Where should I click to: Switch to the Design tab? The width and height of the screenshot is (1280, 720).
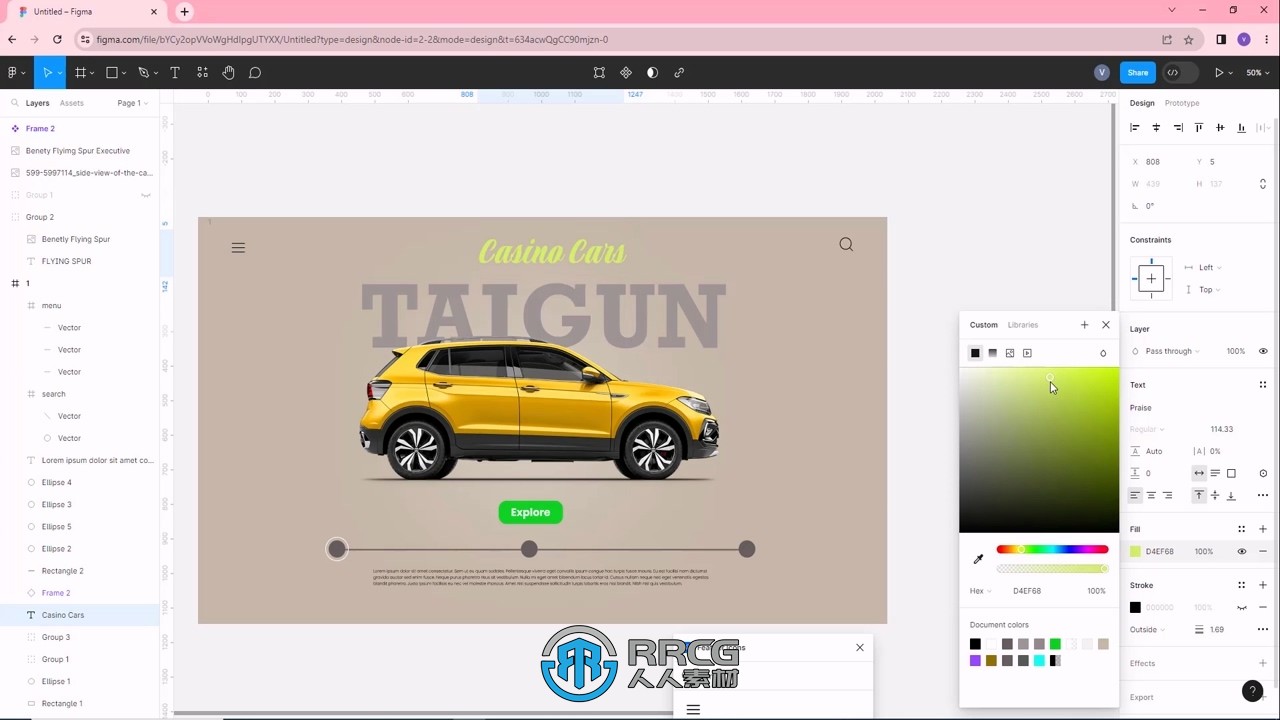(1142, 103)
